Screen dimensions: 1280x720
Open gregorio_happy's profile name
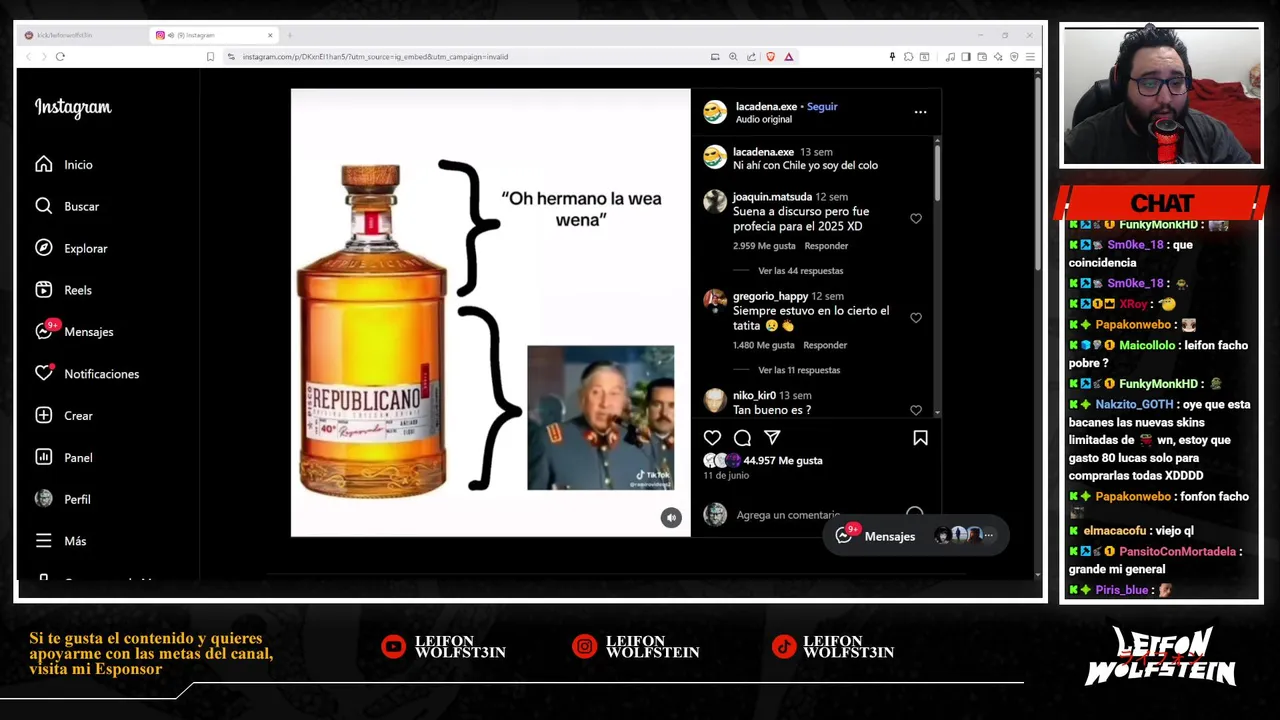click(770, 296)
